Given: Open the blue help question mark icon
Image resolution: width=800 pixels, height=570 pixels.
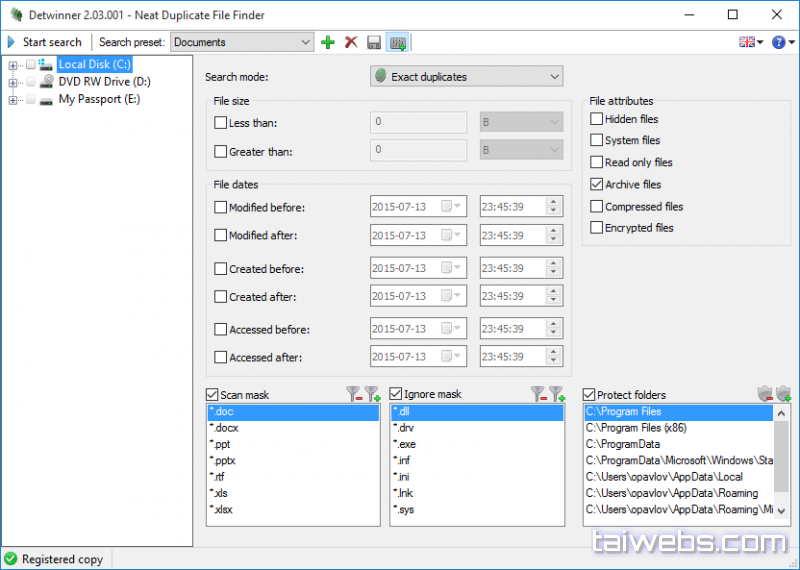Looking at the screenshot, I should point(777,42).
